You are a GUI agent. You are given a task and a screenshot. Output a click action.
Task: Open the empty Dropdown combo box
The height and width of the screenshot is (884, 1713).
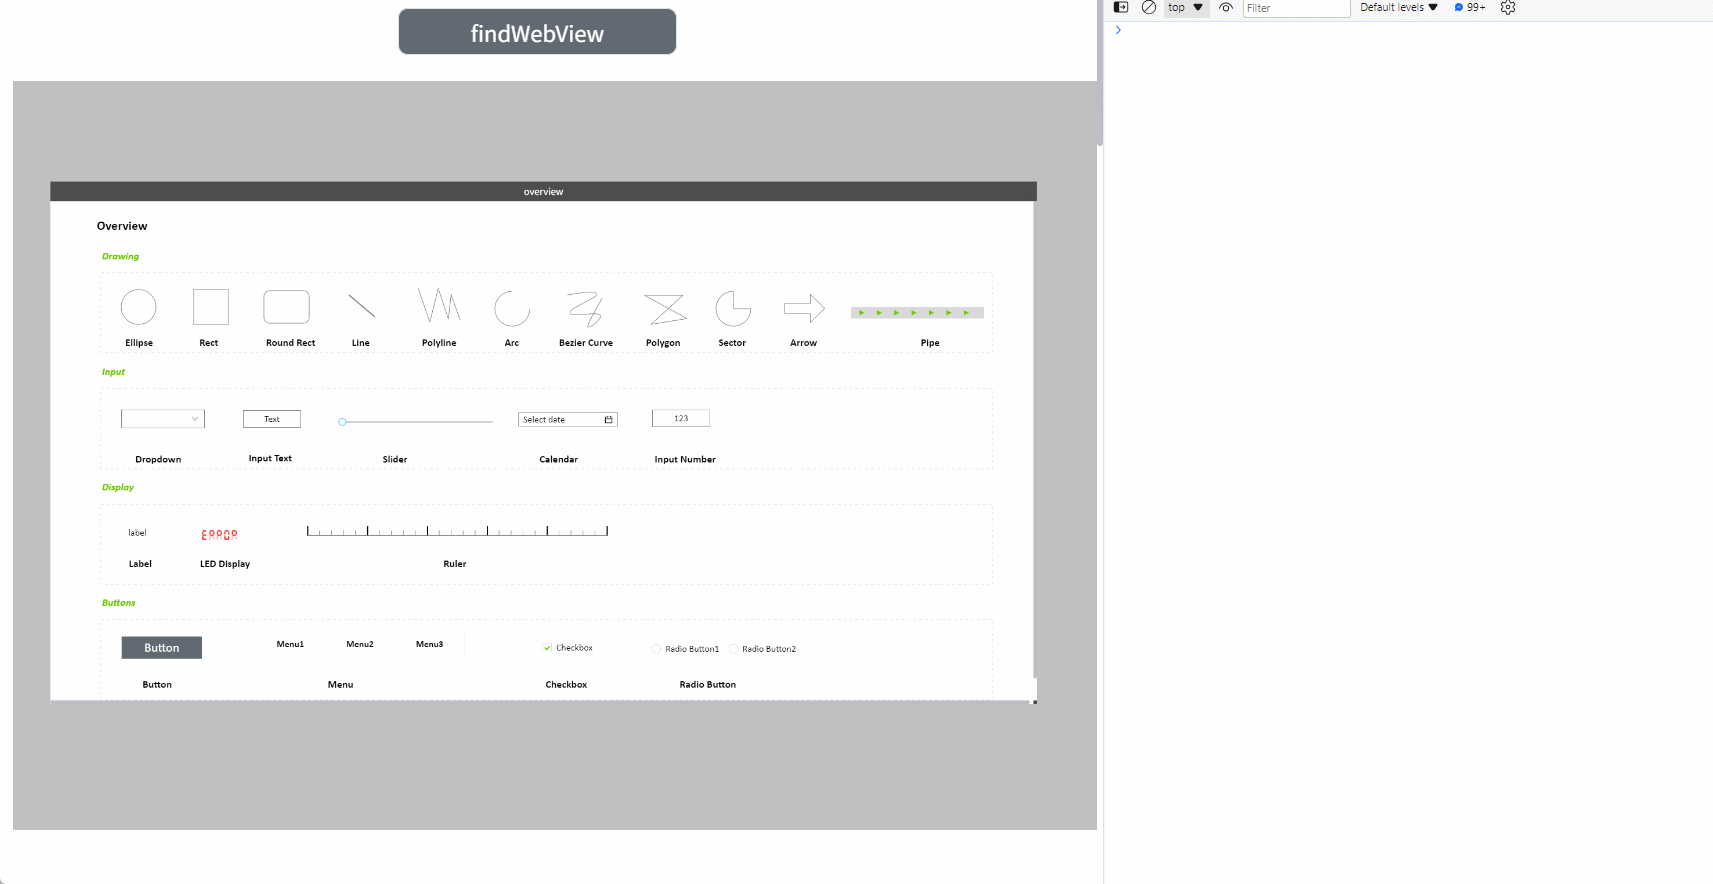163,419
